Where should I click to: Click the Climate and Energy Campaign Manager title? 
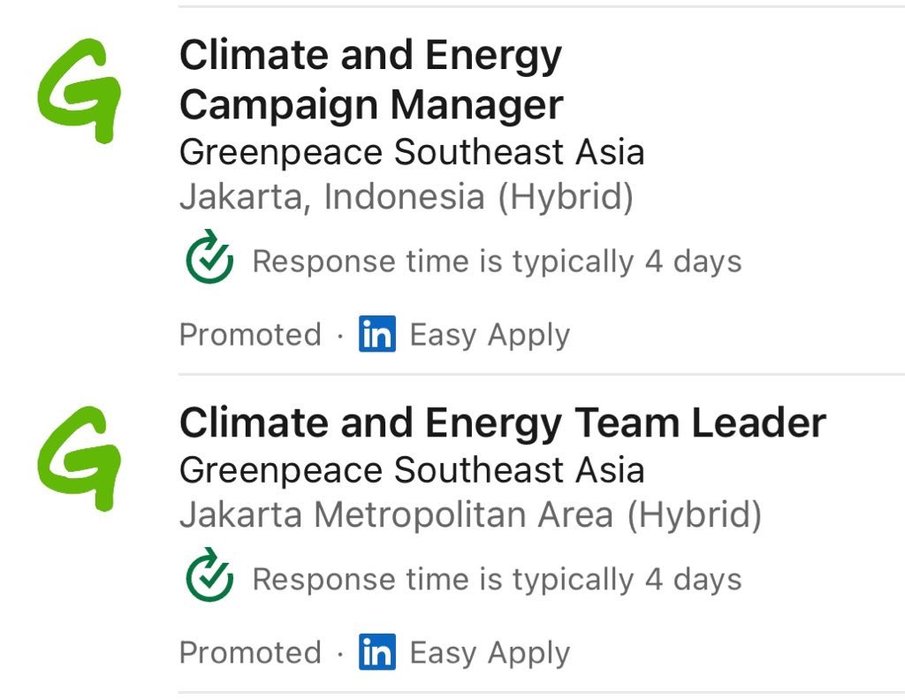pos(371,80)
